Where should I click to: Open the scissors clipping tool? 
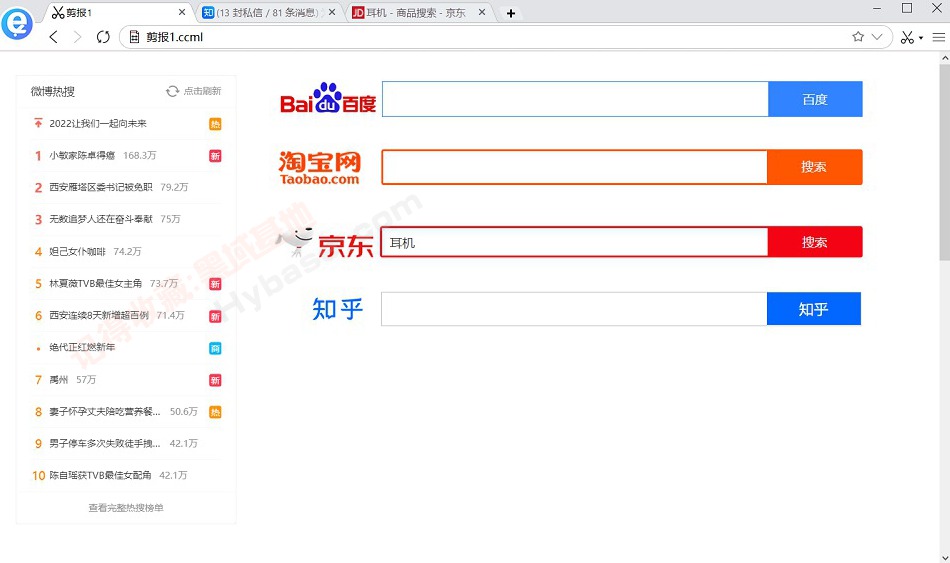(906, 38)
